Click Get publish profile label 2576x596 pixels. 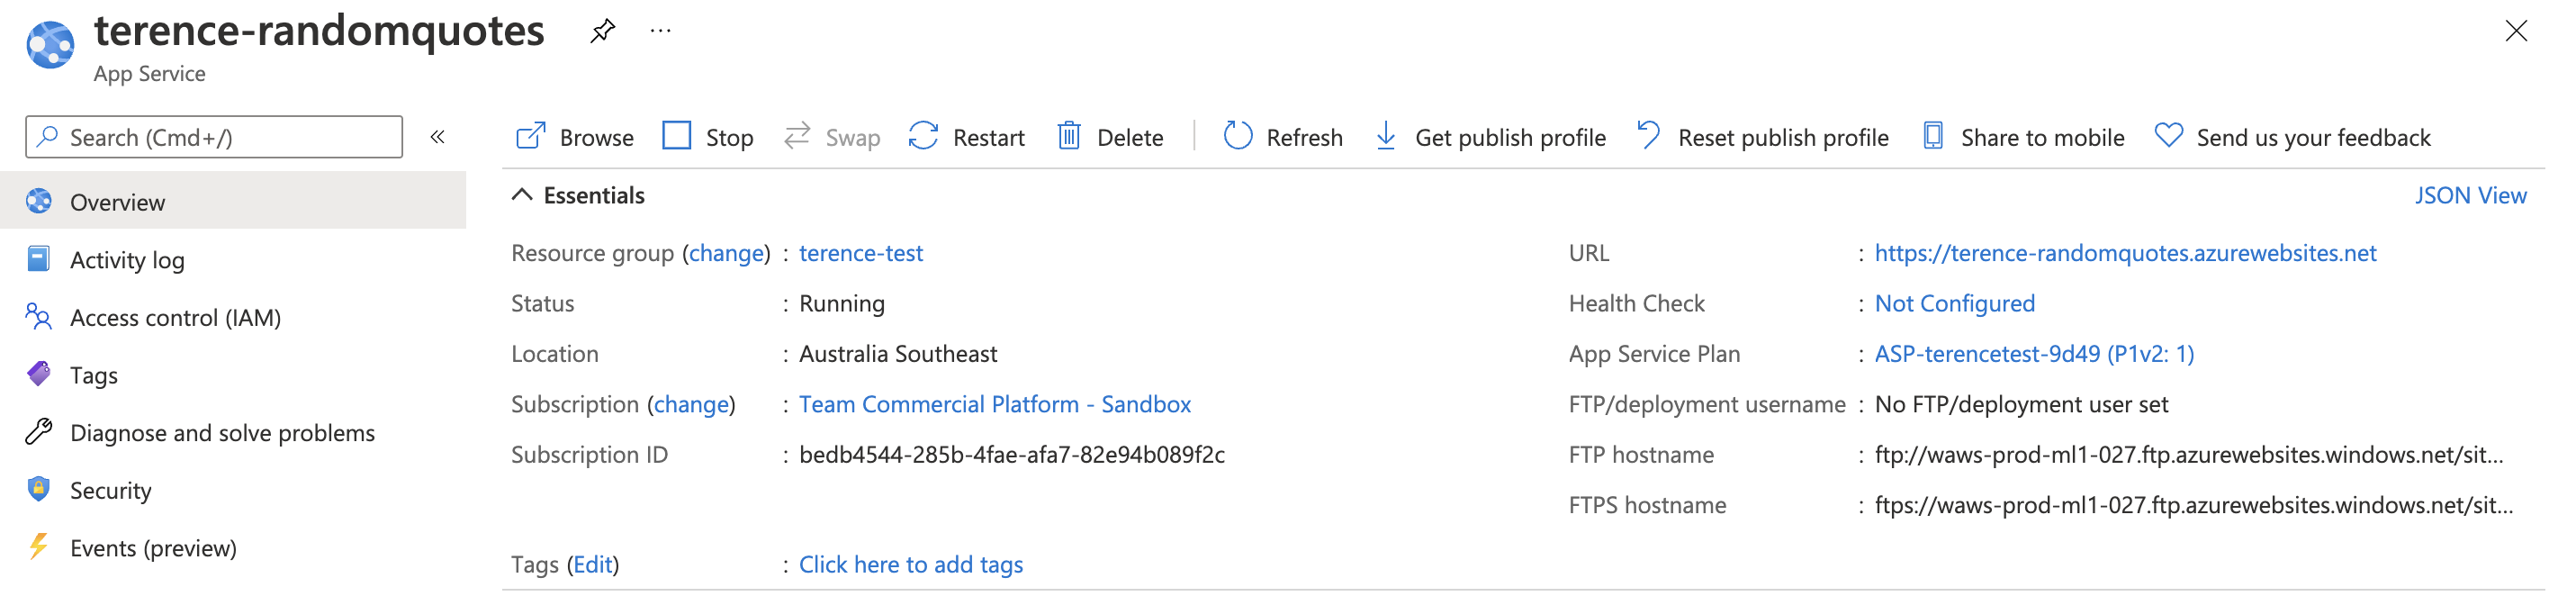[x=1510, y=138]
